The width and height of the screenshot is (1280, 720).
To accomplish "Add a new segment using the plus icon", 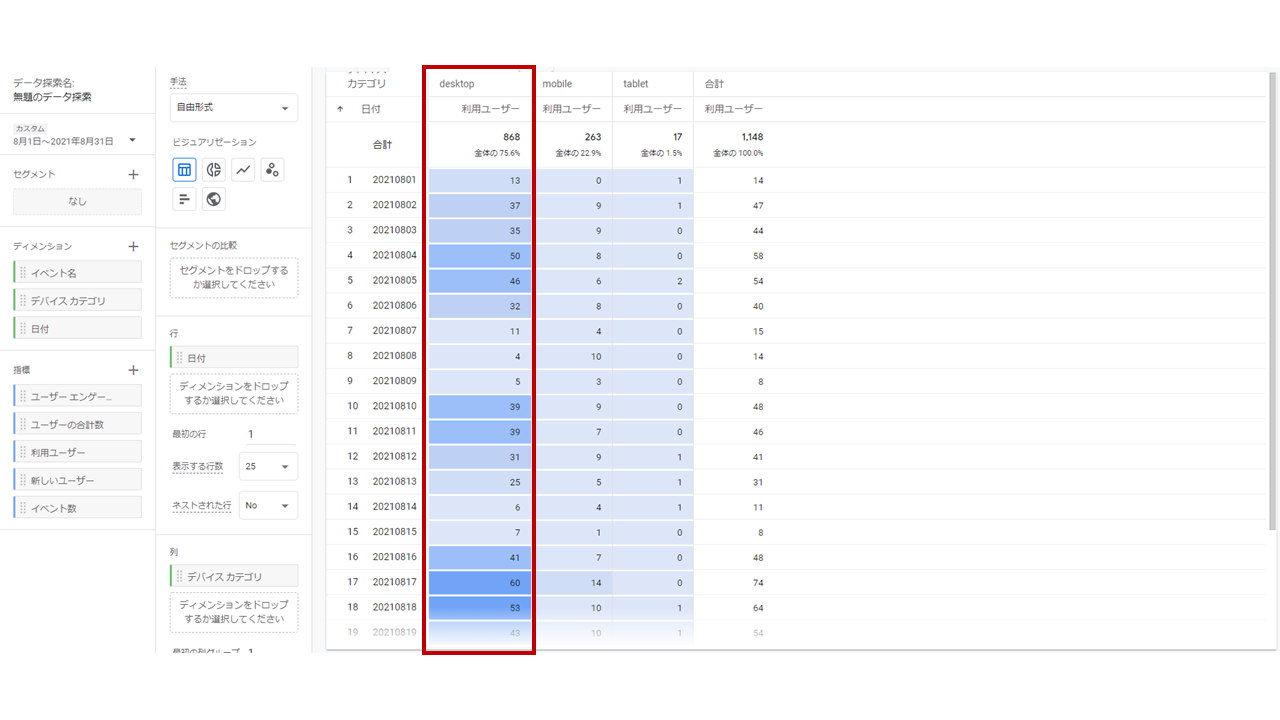I will tap(132, 173).
